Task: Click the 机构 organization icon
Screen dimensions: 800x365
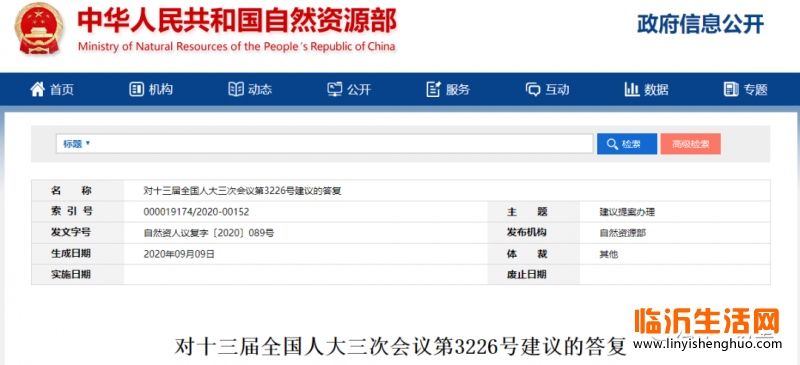Action: click(x=136, y=89)
